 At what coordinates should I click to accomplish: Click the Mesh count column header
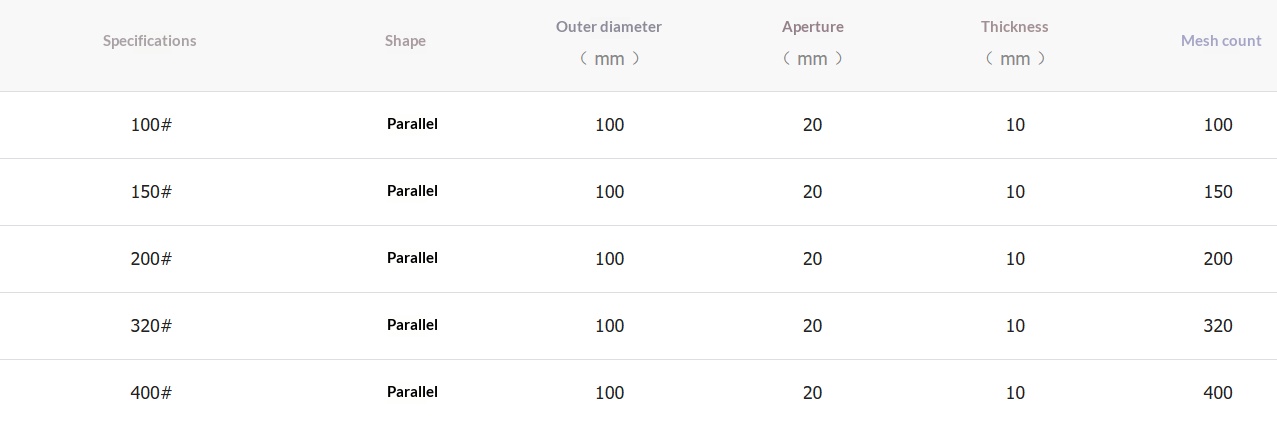[x=1220, y=41]
